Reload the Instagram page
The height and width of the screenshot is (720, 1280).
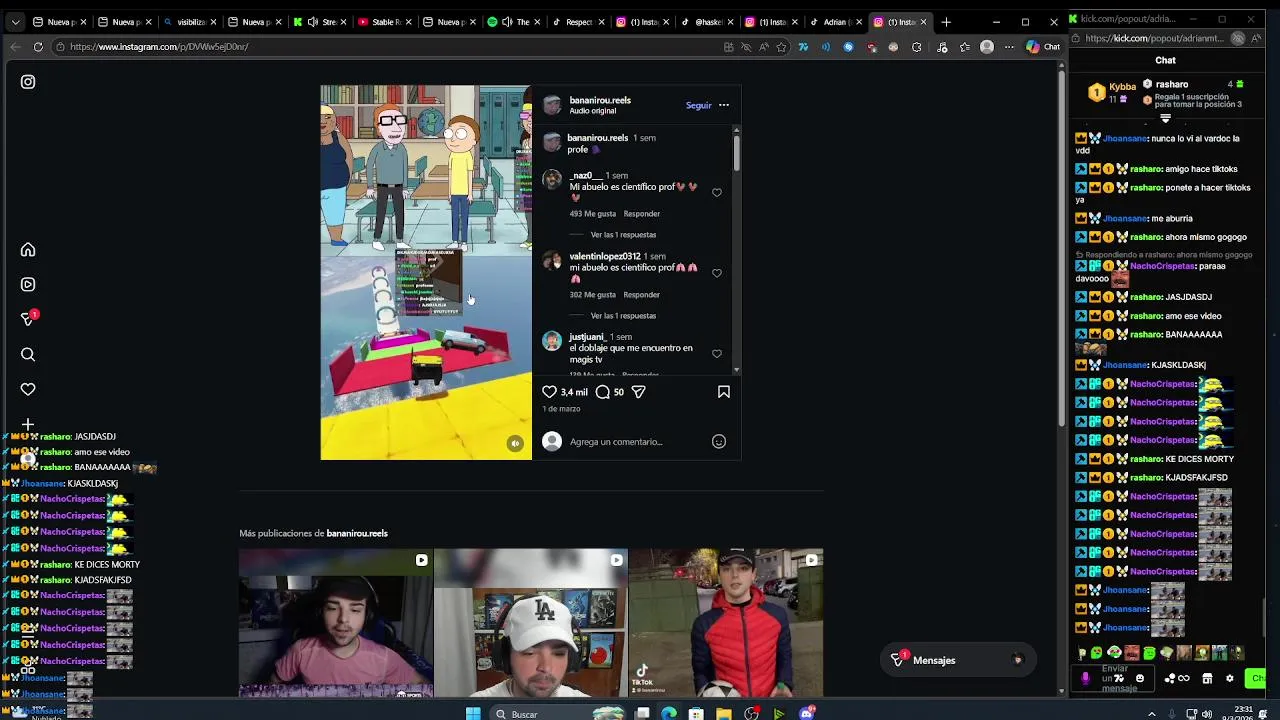point(38,46)
